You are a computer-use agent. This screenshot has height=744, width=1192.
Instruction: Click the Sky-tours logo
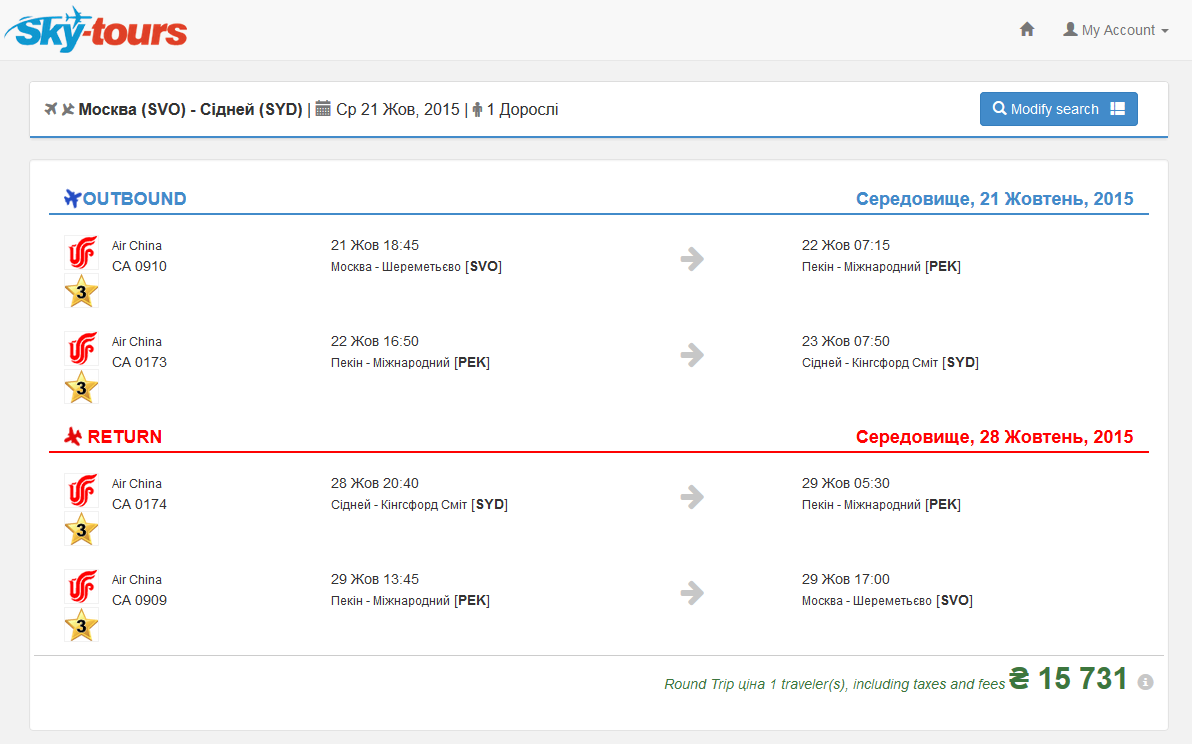pyautogui.click(x=96, y=29)
